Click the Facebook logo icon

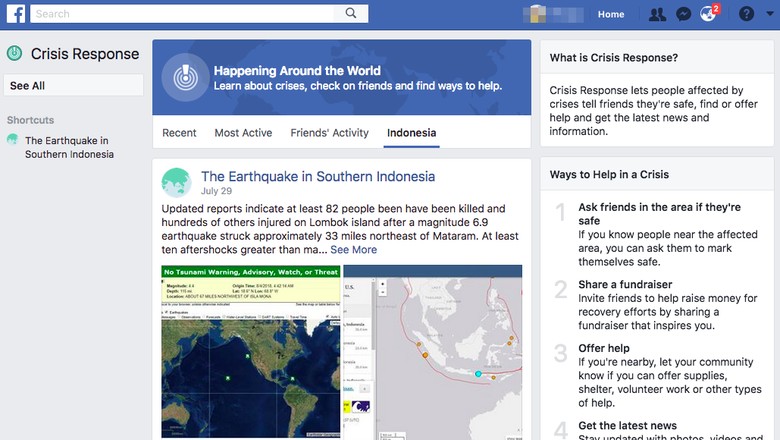click(x=16, y=14)
